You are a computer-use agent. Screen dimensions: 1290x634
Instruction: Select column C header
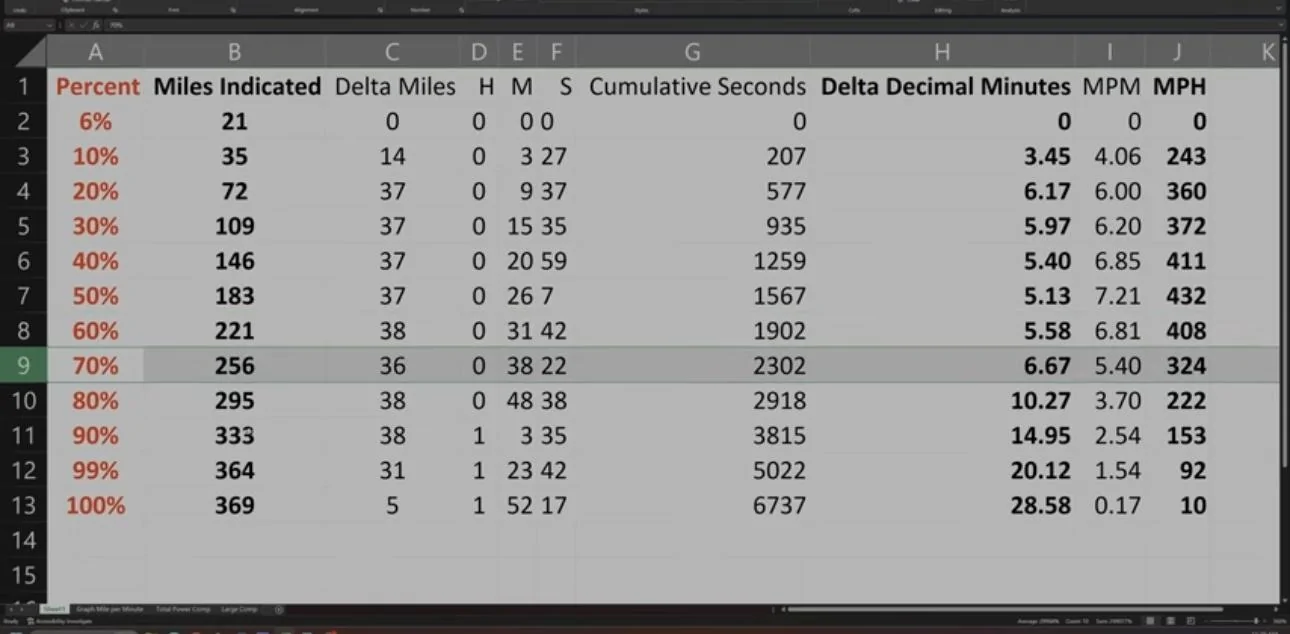tap(392, 52)
